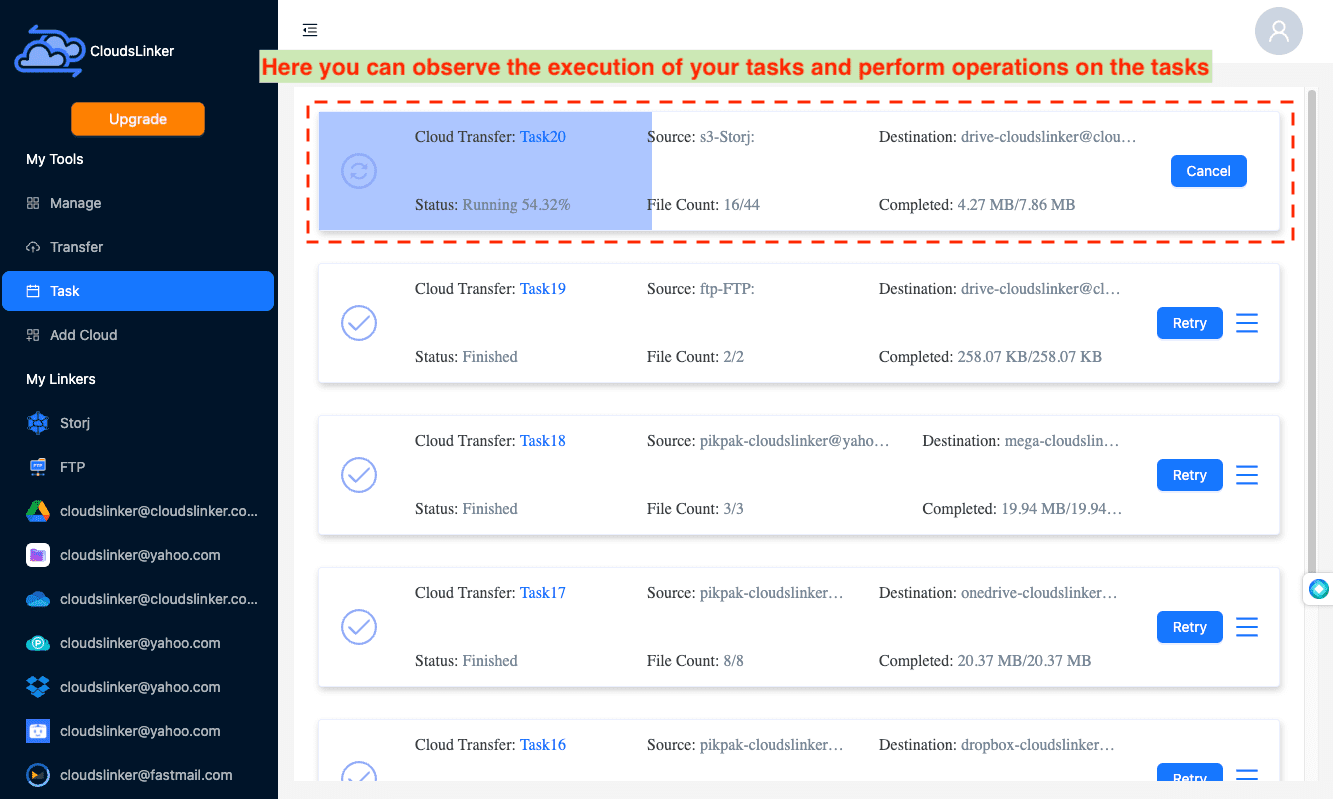Viewport: 1333px width, 799px height.
Task: Retry the Task18 transfer
Action: pyautogui.click(x=1190, y=475)
